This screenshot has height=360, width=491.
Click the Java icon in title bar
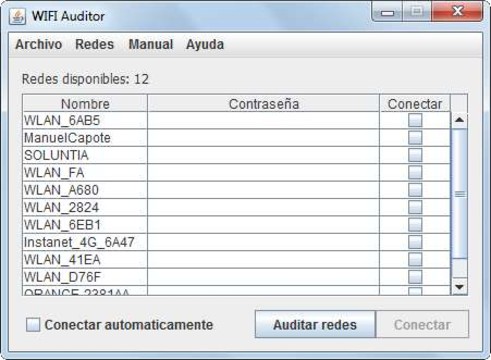[x=17, y=16]
